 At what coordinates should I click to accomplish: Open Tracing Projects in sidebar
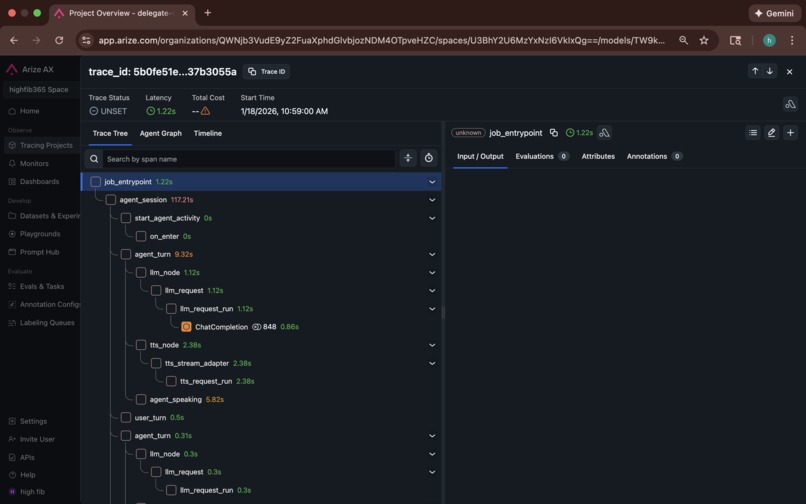40,146
